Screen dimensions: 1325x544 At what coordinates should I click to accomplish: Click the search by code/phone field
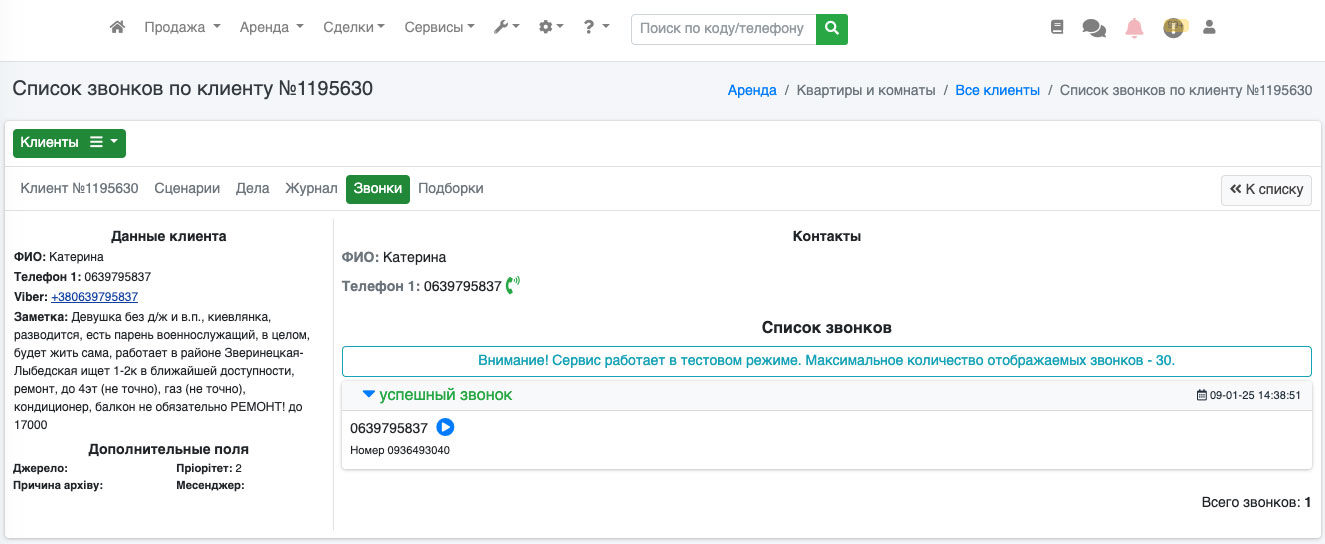tap(722, 29)
